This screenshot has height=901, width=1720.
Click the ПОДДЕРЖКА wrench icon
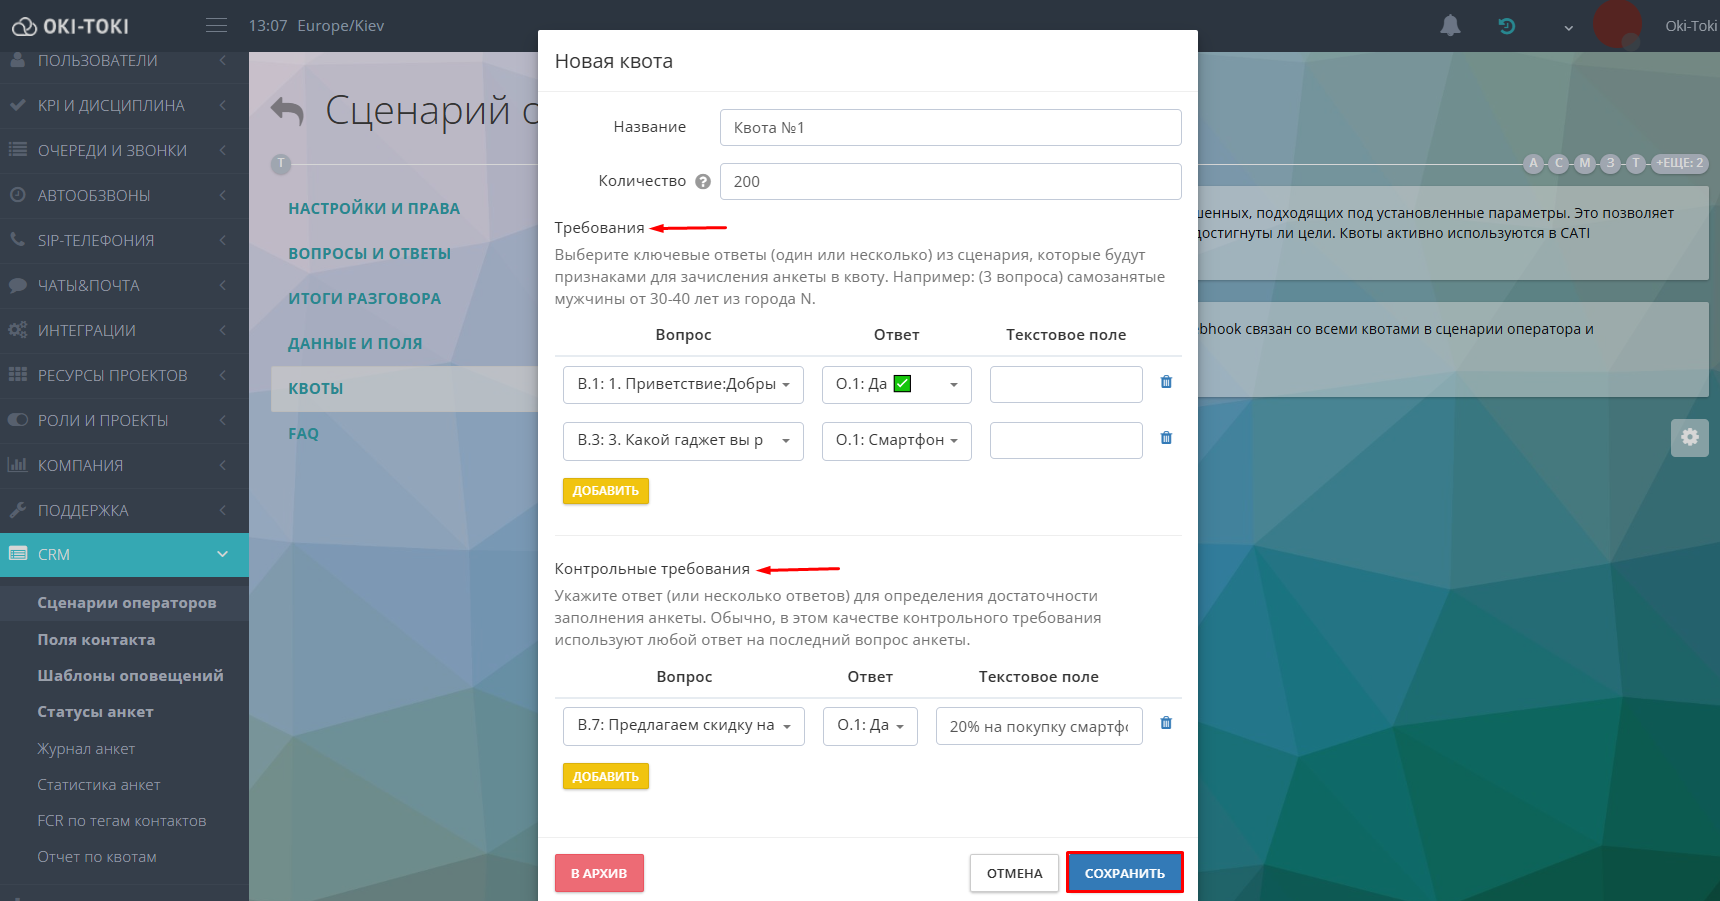(17, 510)
